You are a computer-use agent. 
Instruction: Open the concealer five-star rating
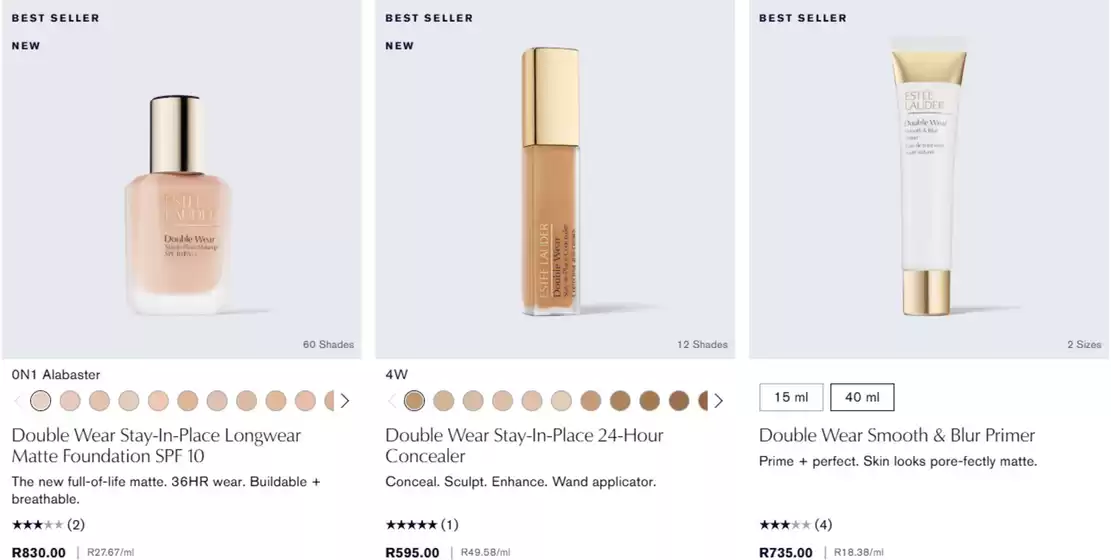pyautogui.click(x=411, y=525)
